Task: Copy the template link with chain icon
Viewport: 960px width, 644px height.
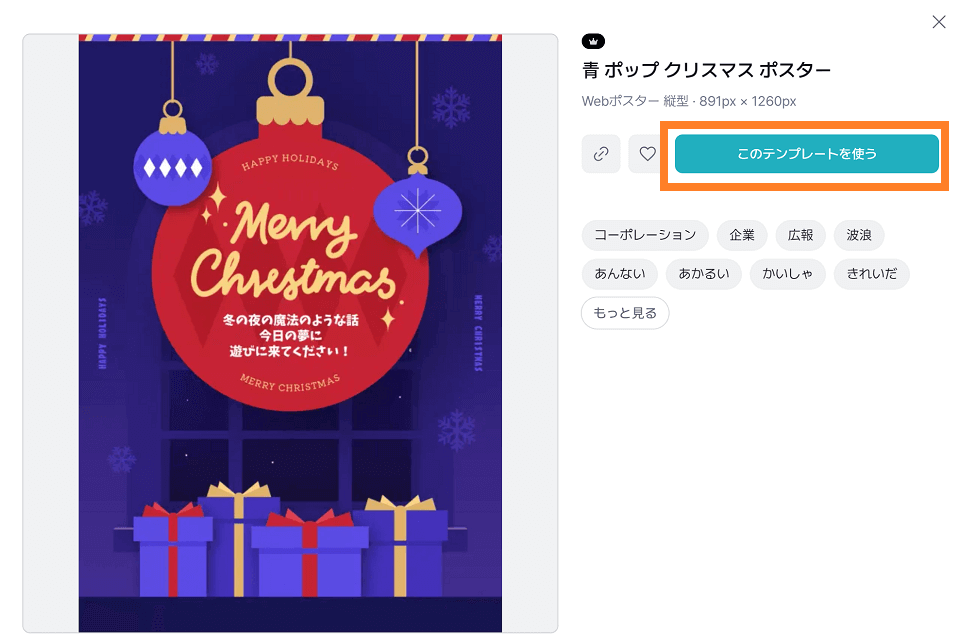Action: coord(601,154)
